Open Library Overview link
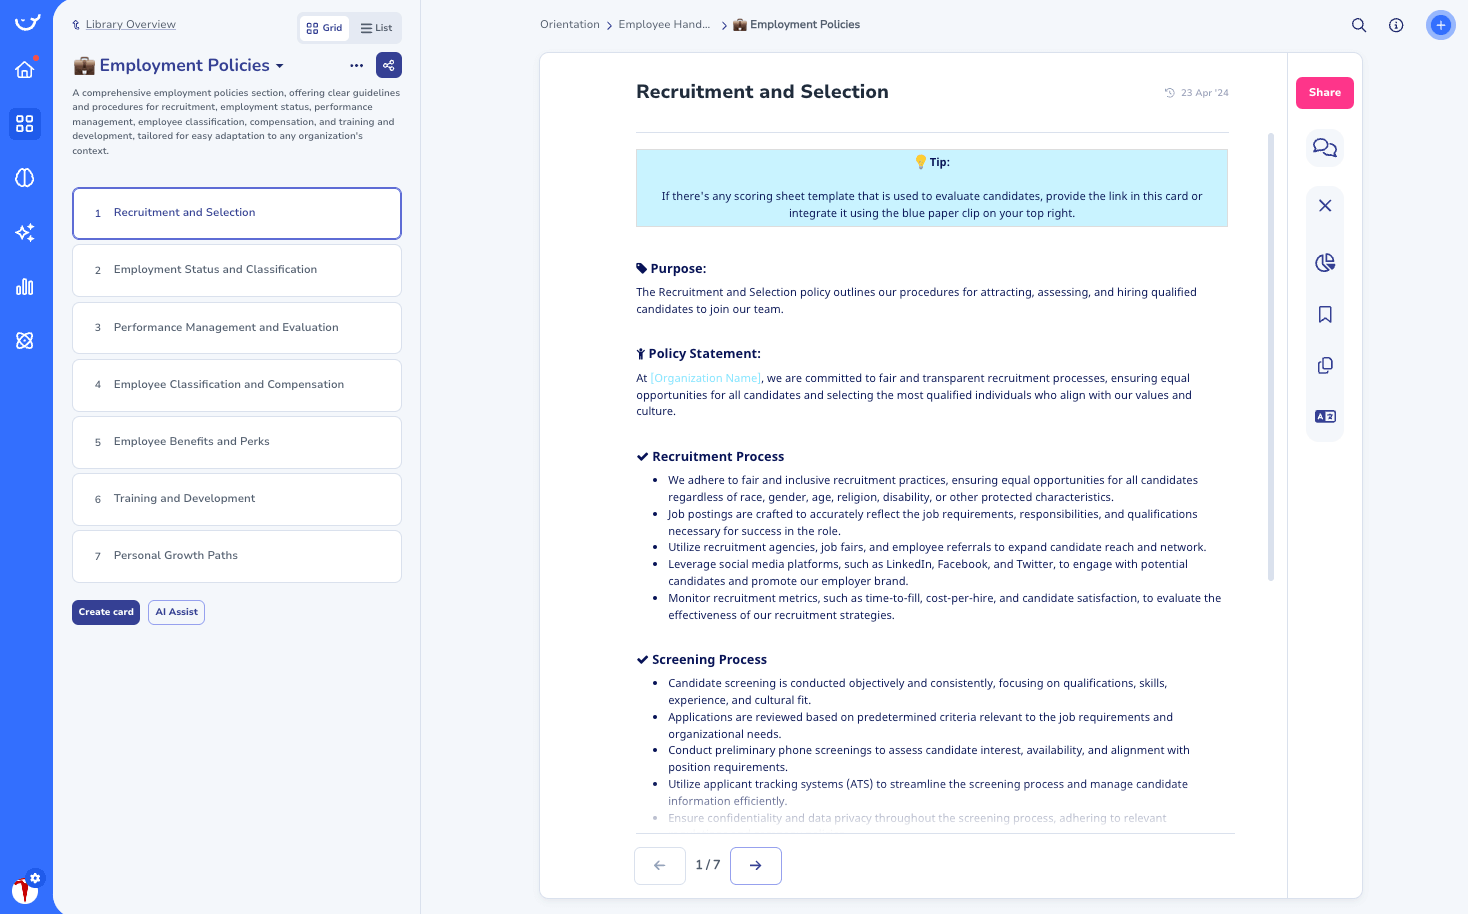The image size is (1468, 914). tap(130, 24)
